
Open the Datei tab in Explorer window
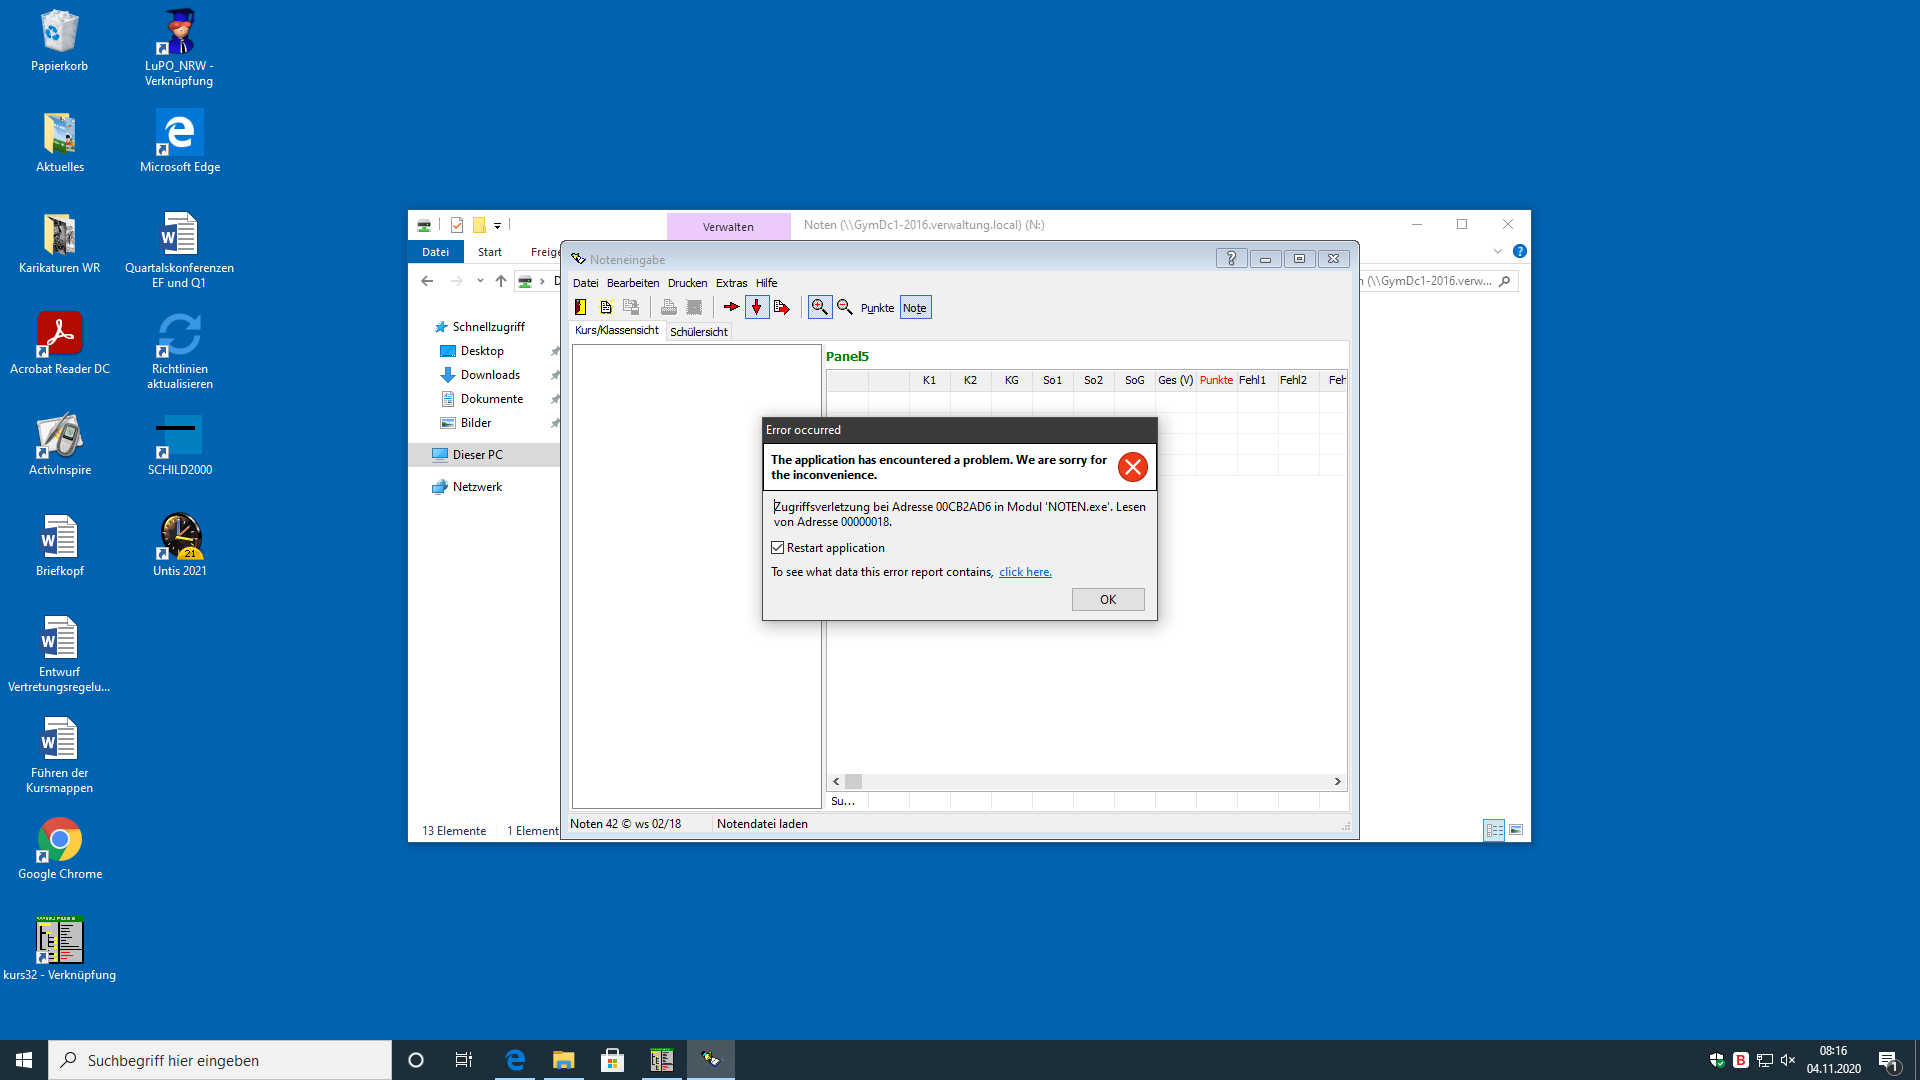[435, 252]
